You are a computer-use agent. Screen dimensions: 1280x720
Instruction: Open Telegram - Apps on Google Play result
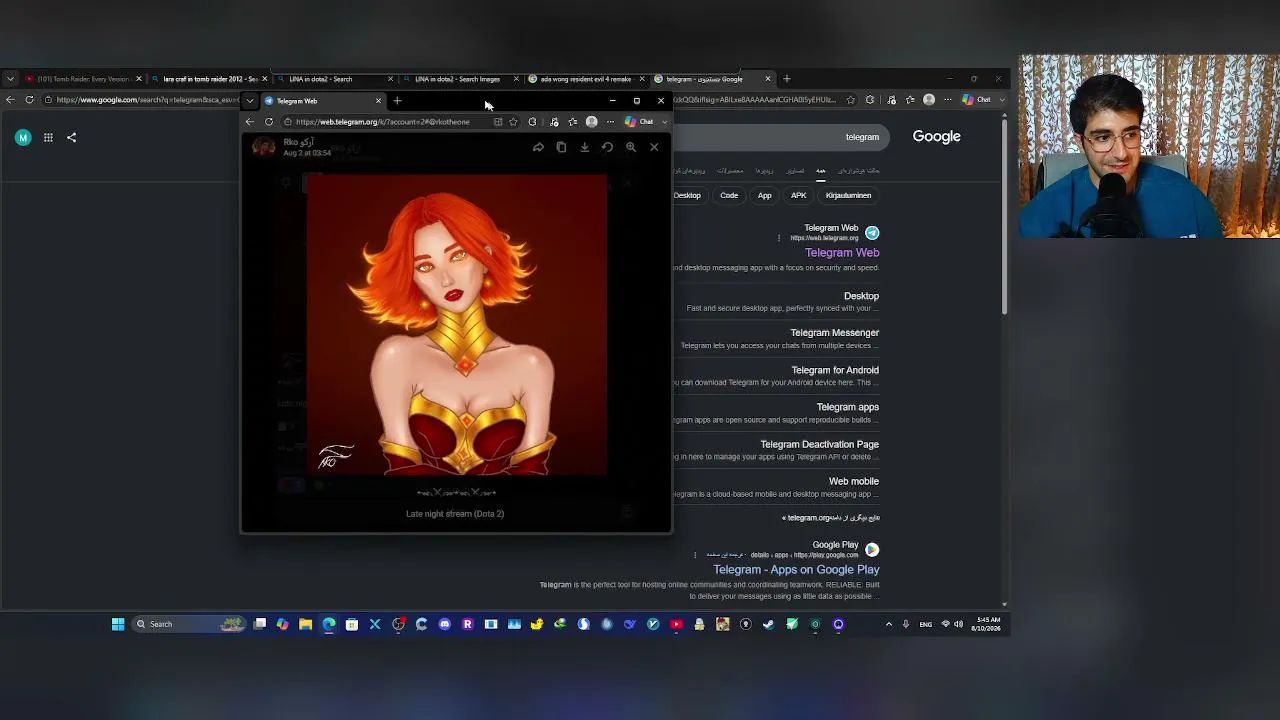(796, 570)
